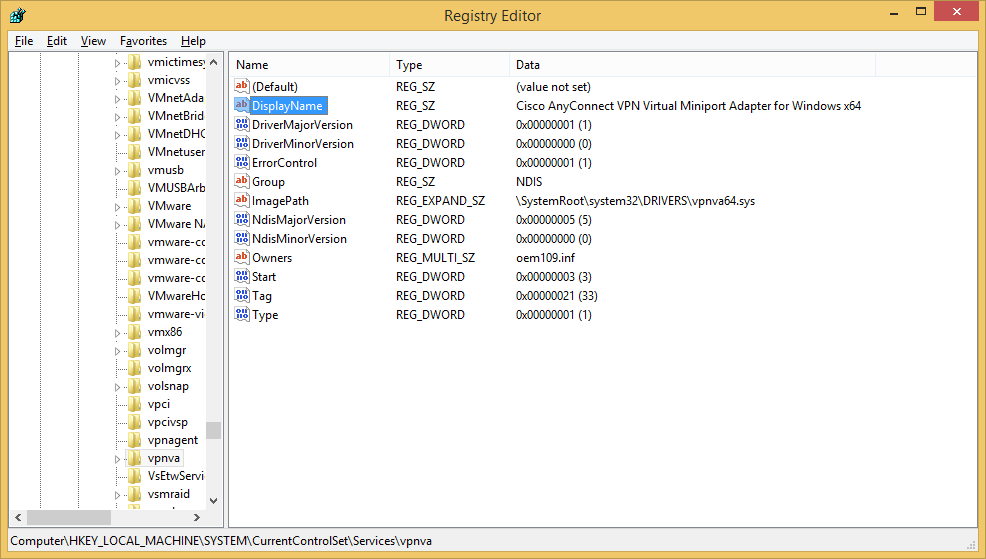986x559 pixels.
Task: Open the Help menu
Action: (x=193, y=41)
